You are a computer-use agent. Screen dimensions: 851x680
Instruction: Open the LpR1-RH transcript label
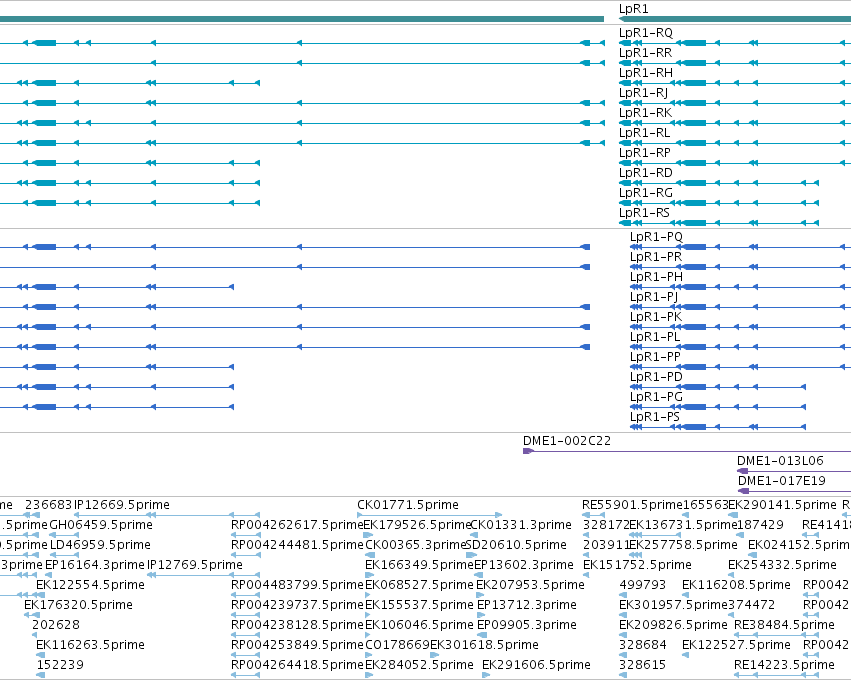pyautogui.click(x=646, y=73)
